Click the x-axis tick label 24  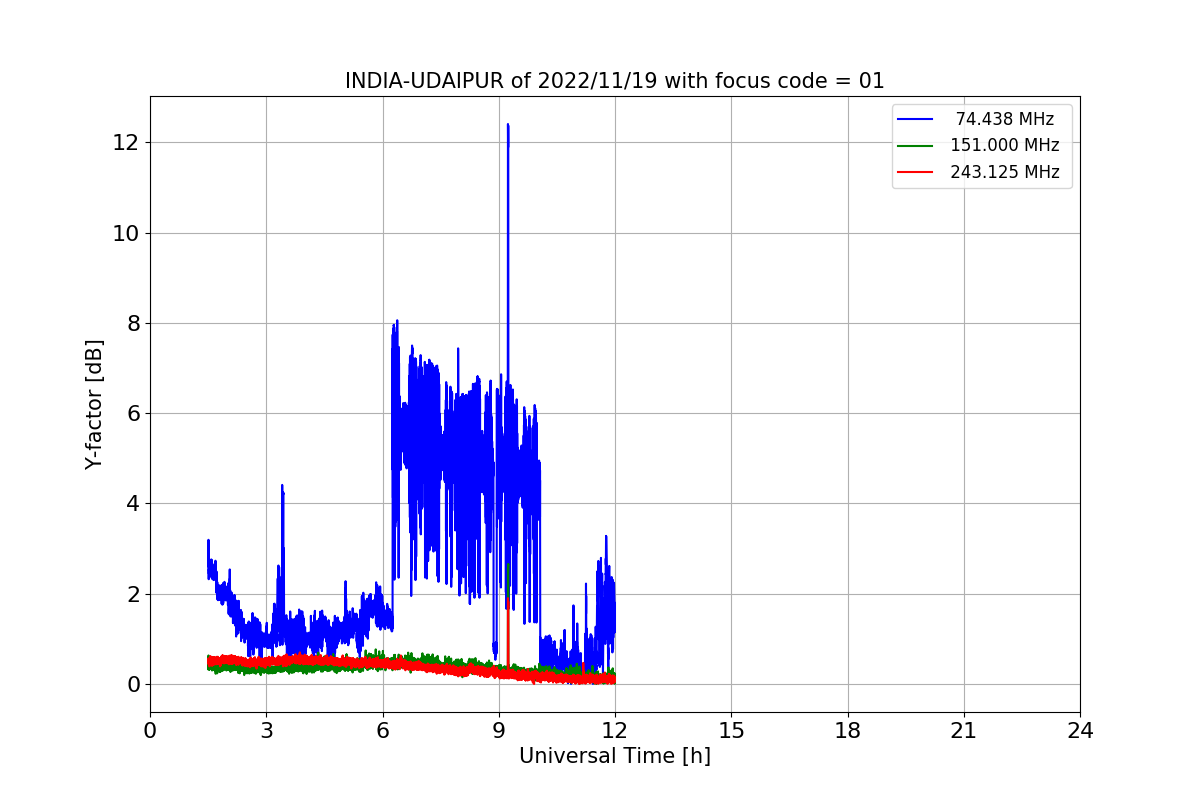(x=1080, y=731)
